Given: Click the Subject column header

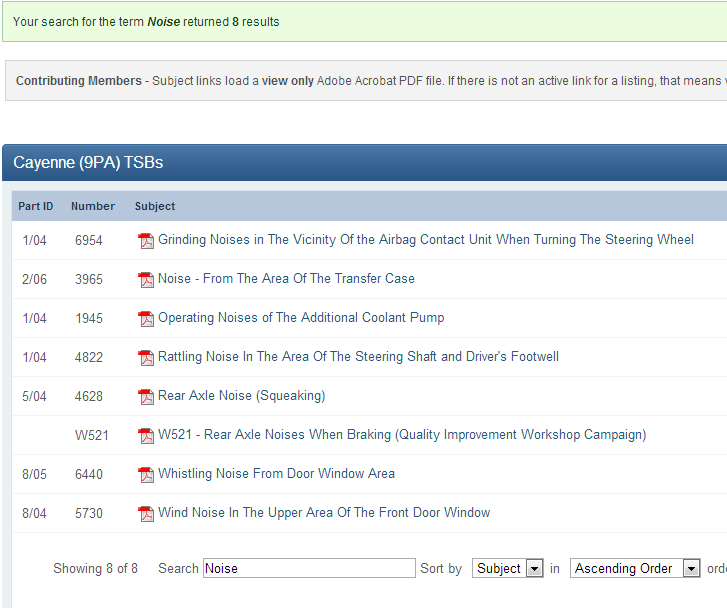Looking at the screenshot, I should (x=155, y=206).
